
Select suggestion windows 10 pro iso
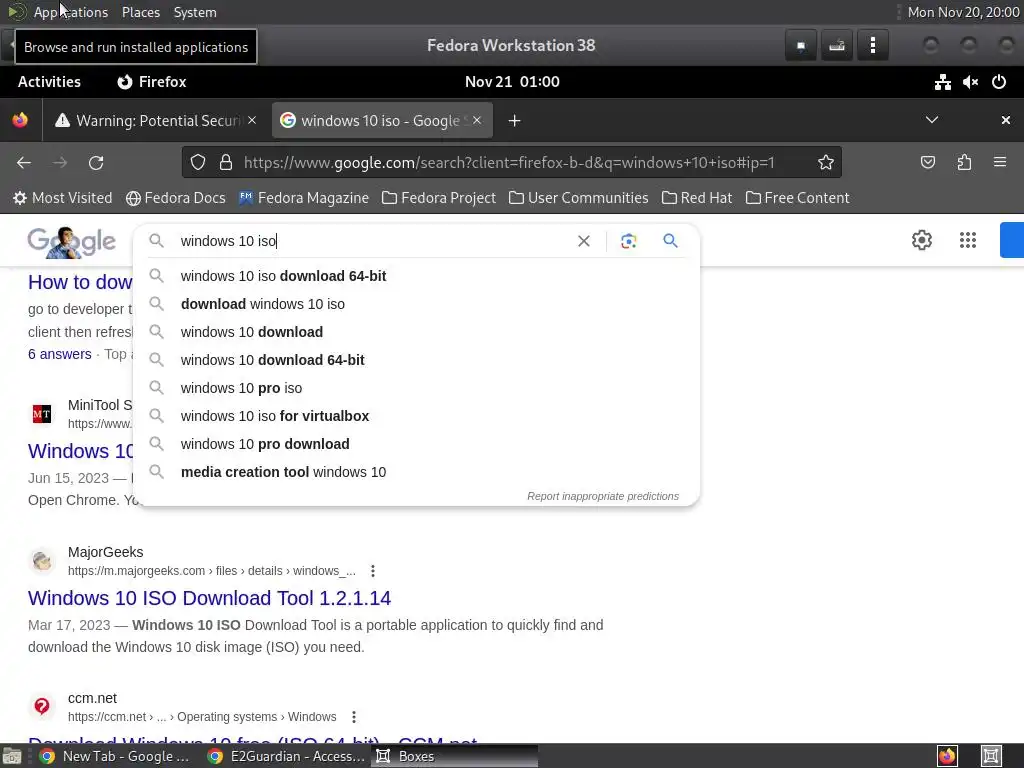coord(416,388)
